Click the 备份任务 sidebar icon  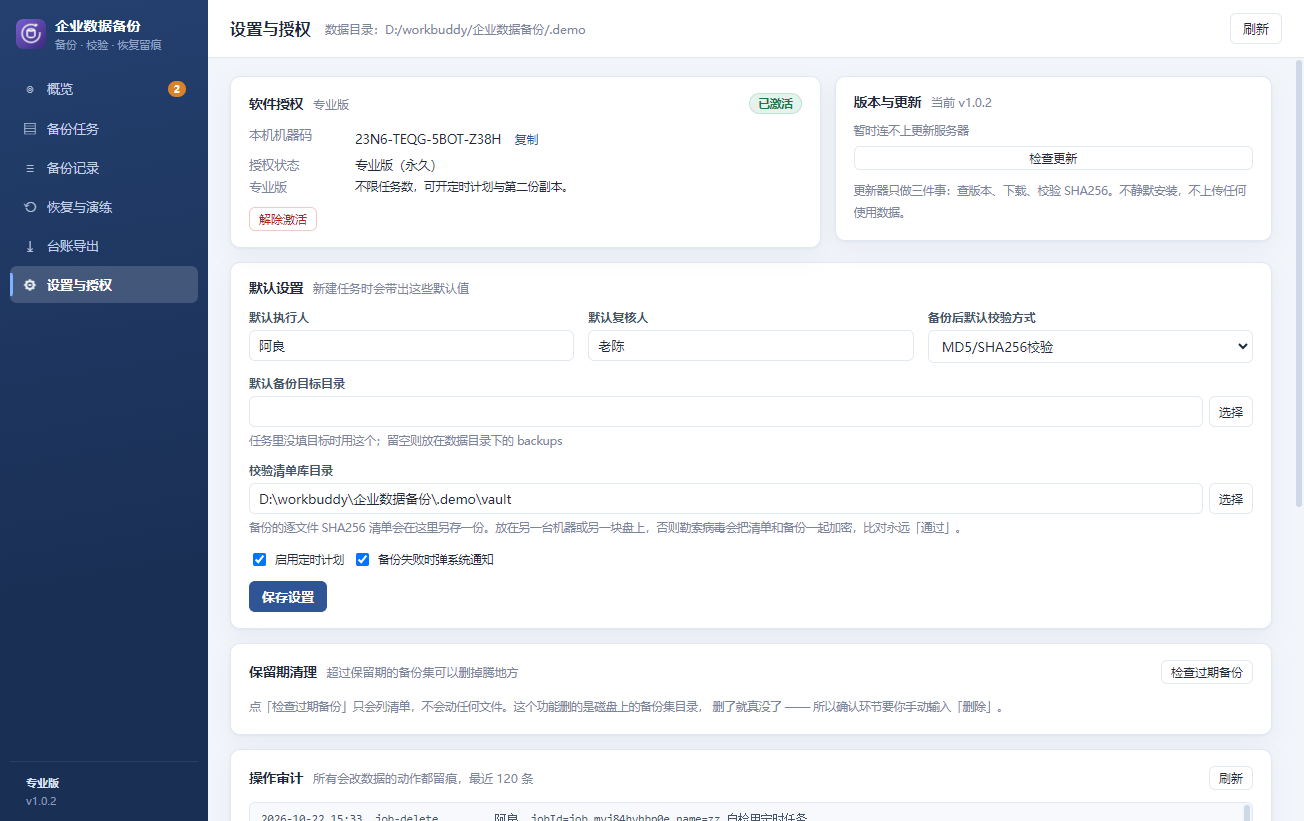(x=30, y=129)
